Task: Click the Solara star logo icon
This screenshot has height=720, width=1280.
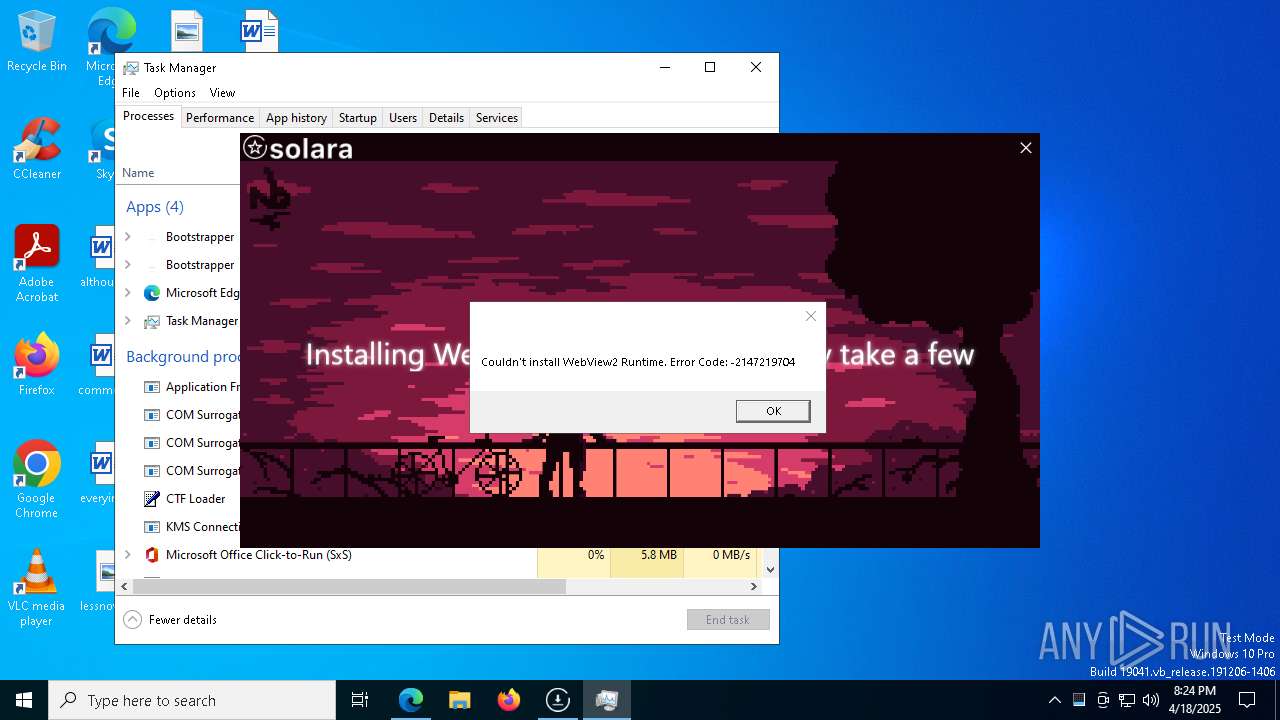Action: pos(255,148)
